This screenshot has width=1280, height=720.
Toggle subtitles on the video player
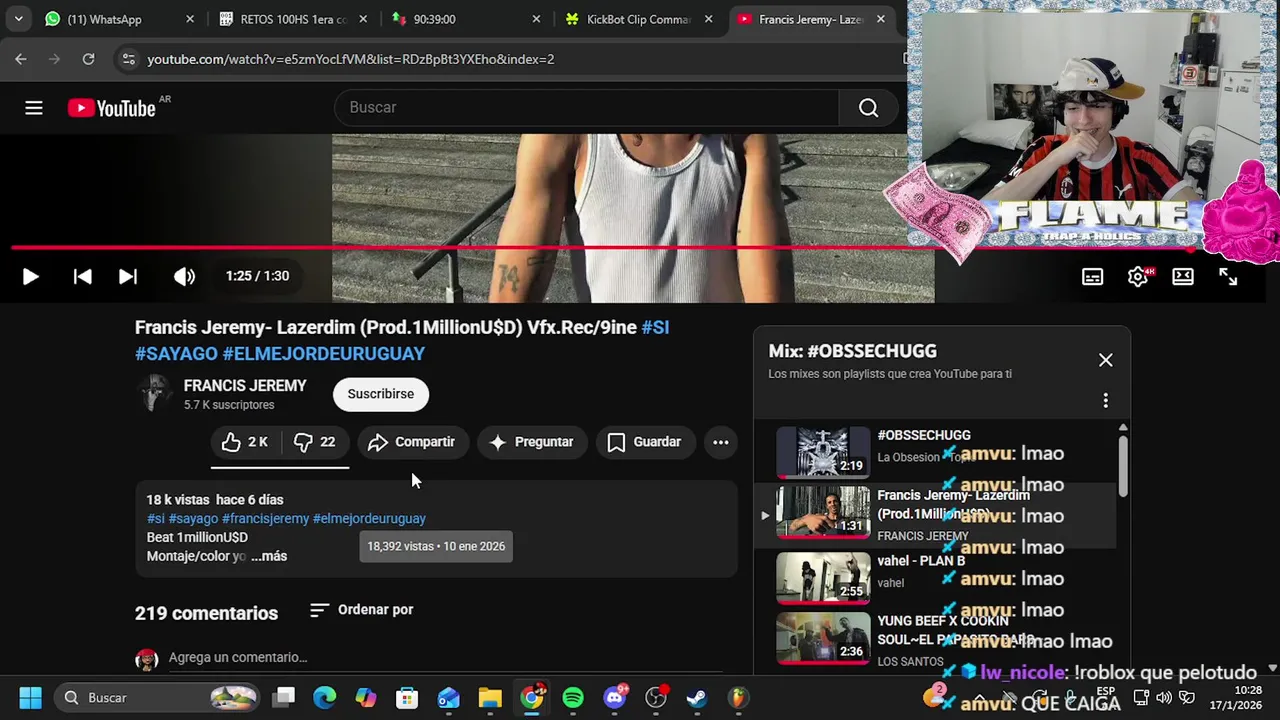coord(1092,277)
